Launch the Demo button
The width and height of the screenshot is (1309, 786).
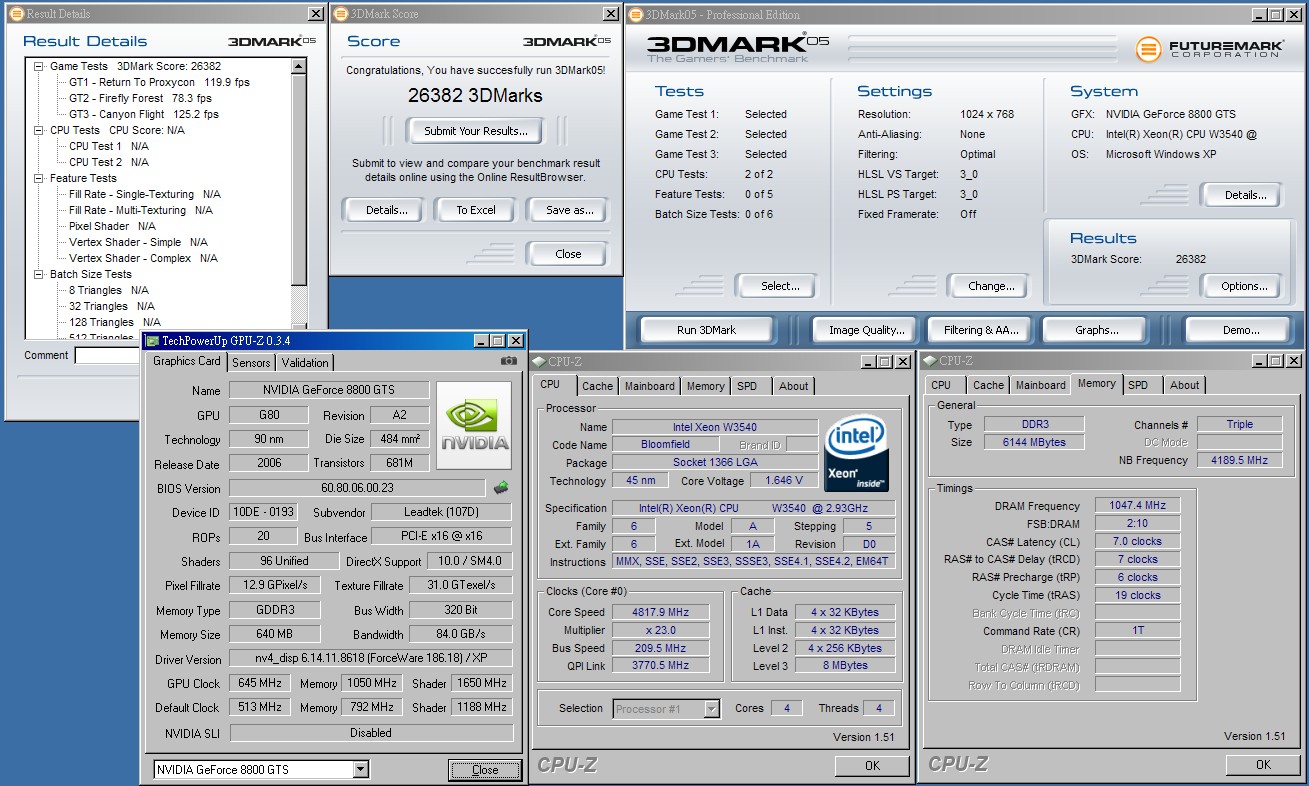[1240, 330]
